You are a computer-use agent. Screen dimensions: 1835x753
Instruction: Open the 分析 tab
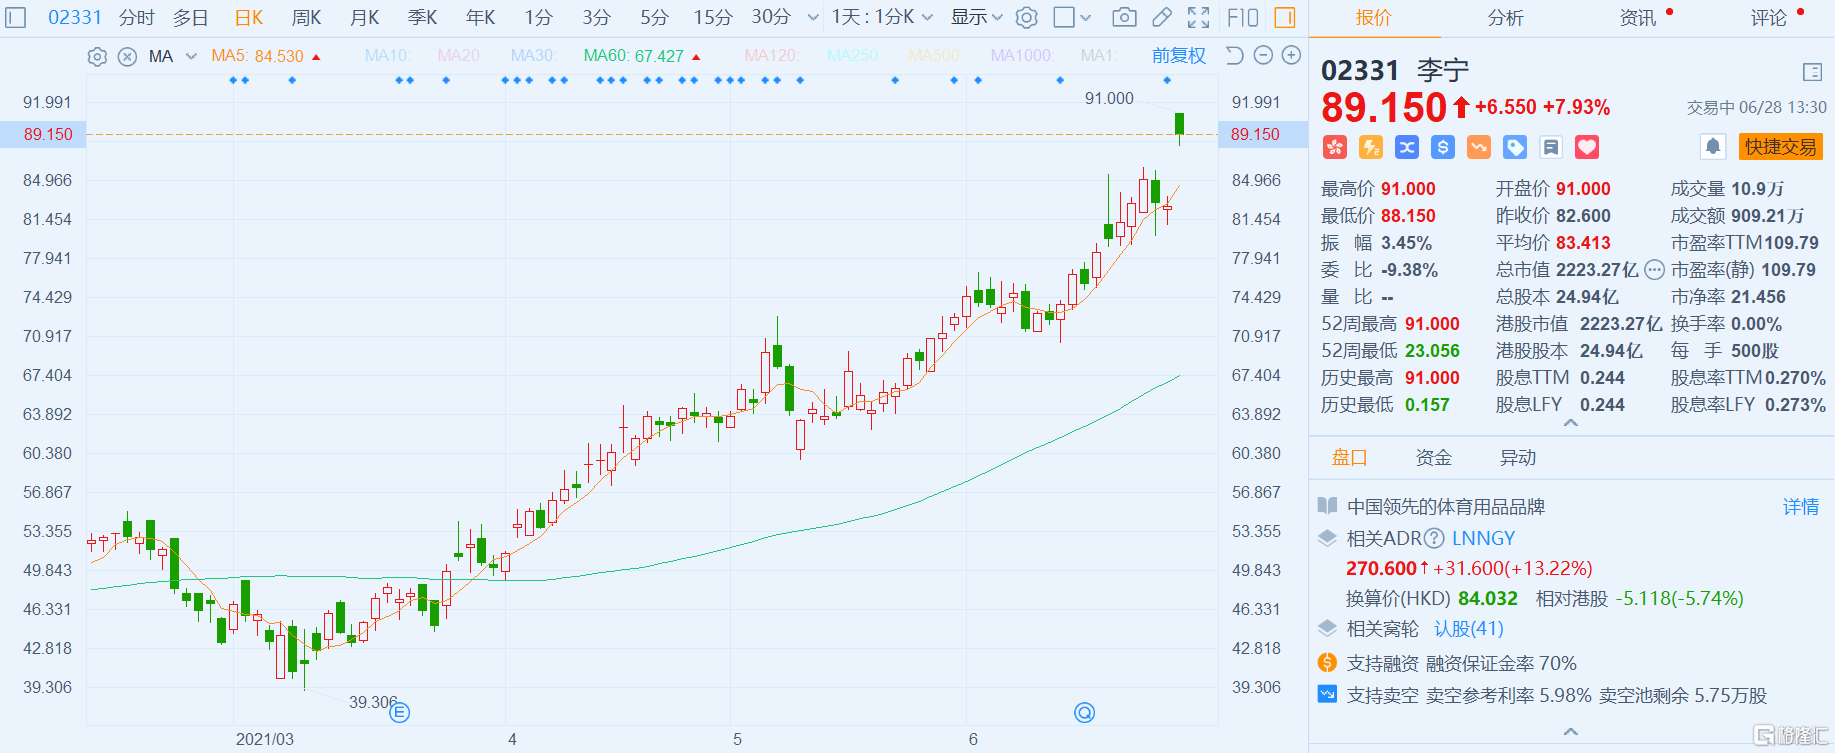(1505, 17)
